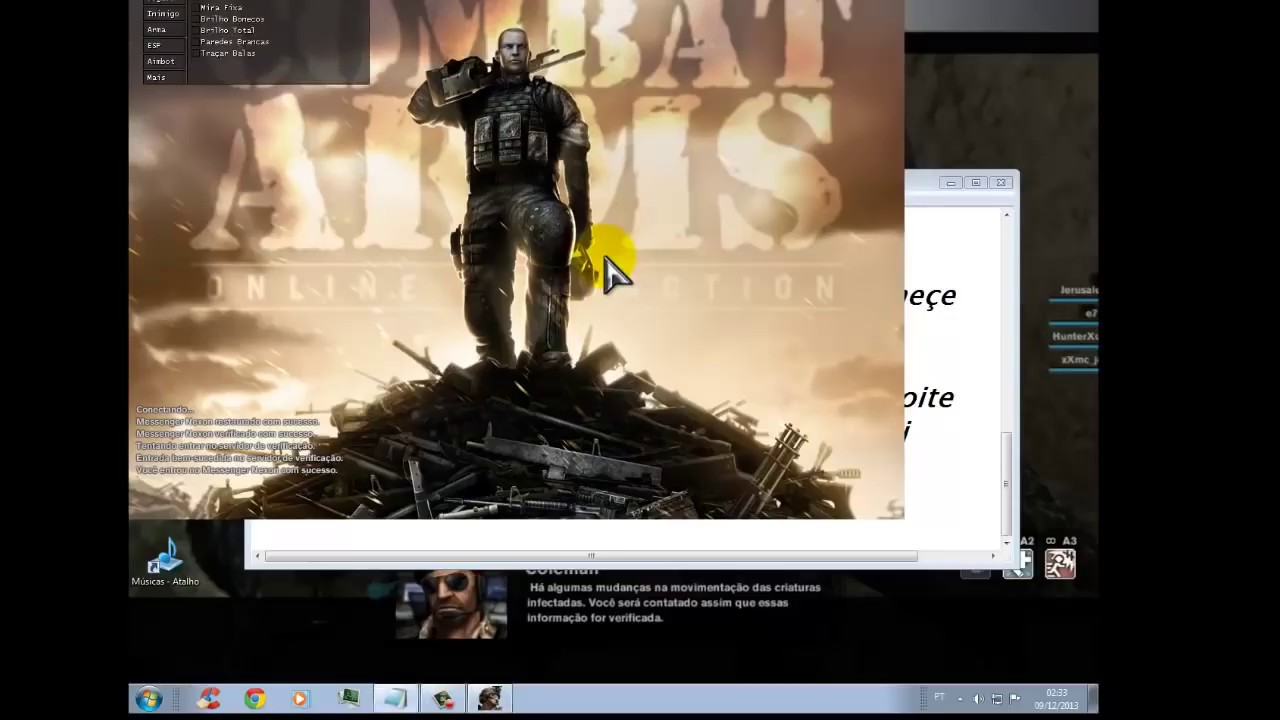Switch to the notepad window taskbar button

point(395,698)
